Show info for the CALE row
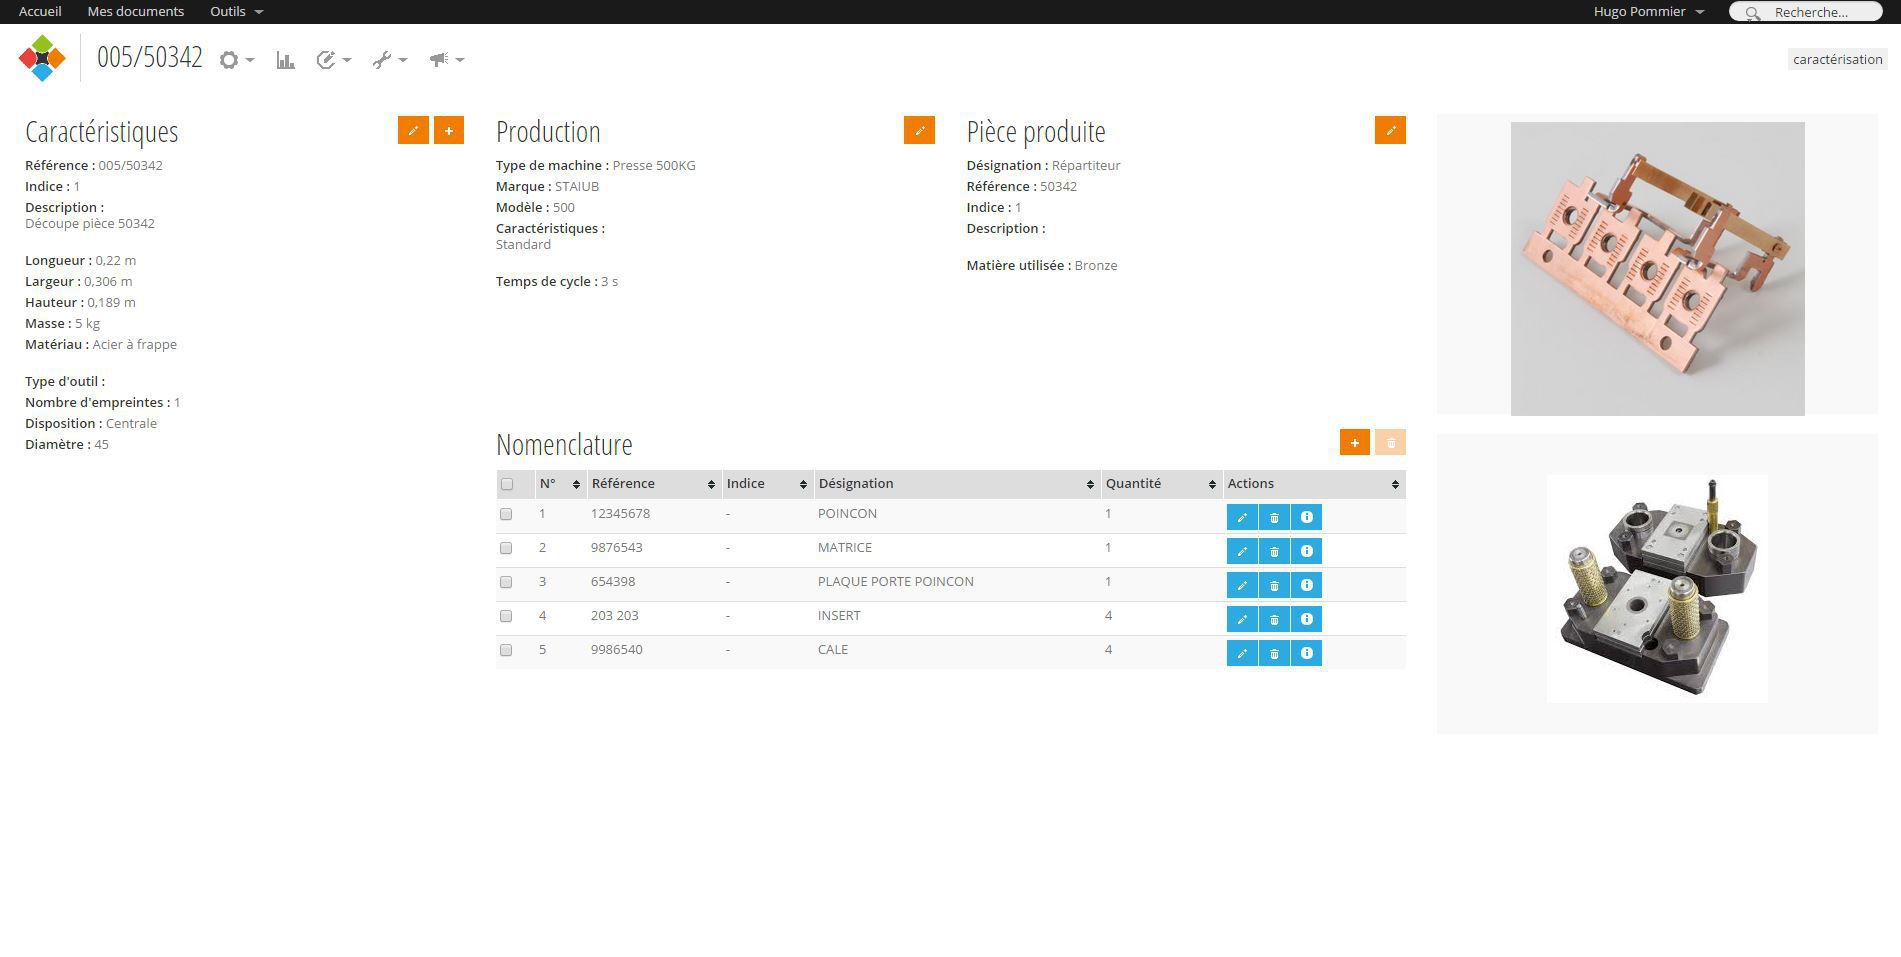 tap(1306, 653)
